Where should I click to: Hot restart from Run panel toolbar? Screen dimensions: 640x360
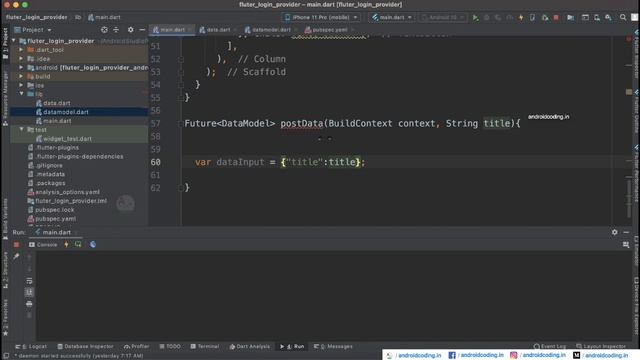[78, 244]
